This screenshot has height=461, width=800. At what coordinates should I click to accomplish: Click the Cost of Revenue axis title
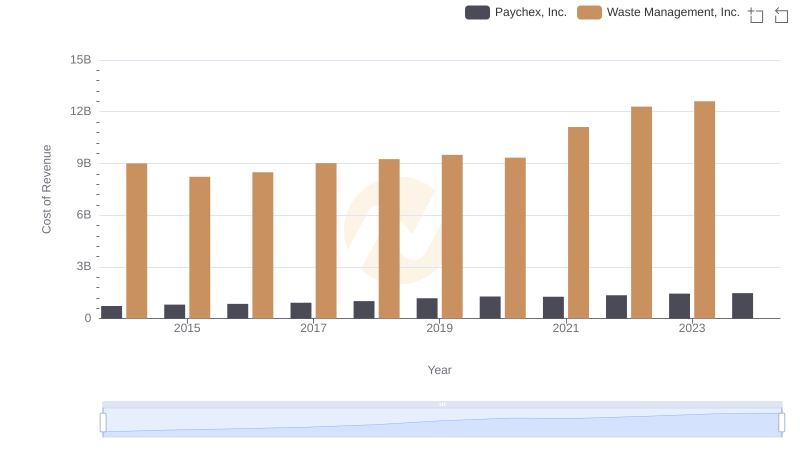(x=46, y=189)
